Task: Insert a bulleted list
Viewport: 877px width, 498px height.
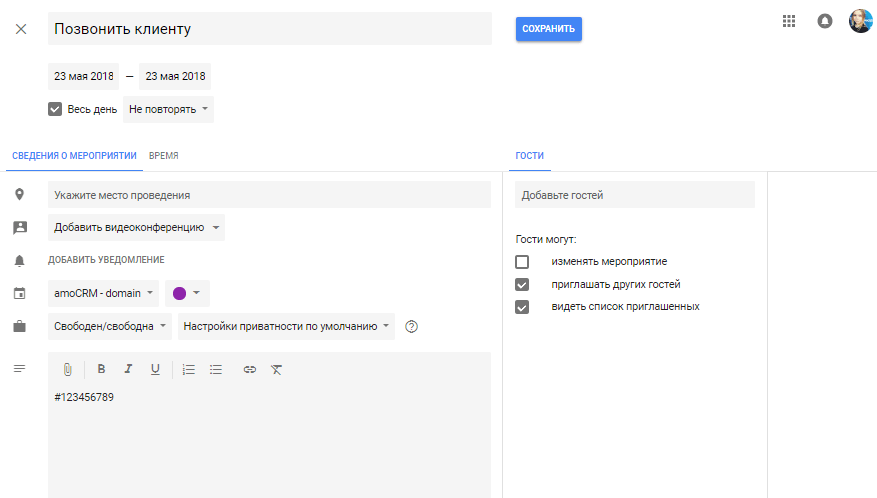Action: 216,369
